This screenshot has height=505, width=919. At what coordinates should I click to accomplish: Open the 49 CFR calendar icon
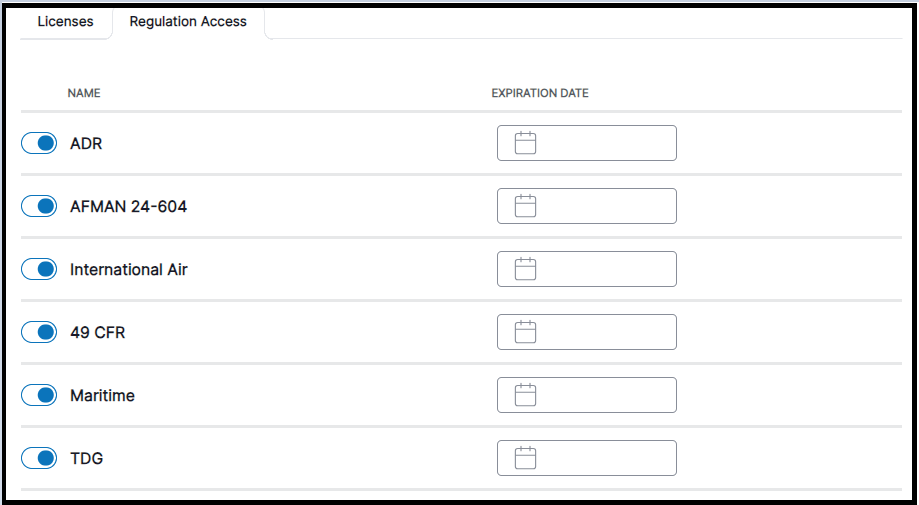[x=525, y=332]
